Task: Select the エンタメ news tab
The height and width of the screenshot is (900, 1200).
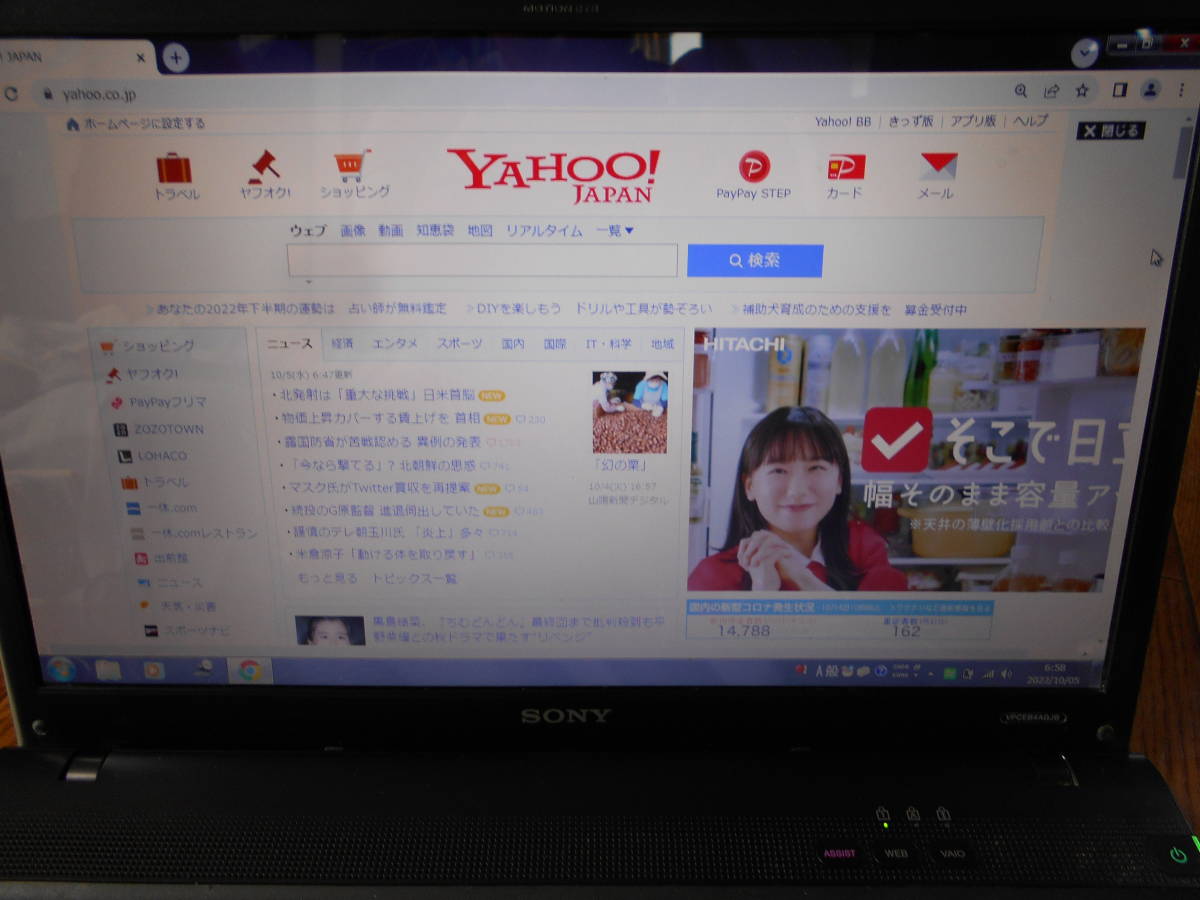Action: pyautogui.click(x=395, y=344)
